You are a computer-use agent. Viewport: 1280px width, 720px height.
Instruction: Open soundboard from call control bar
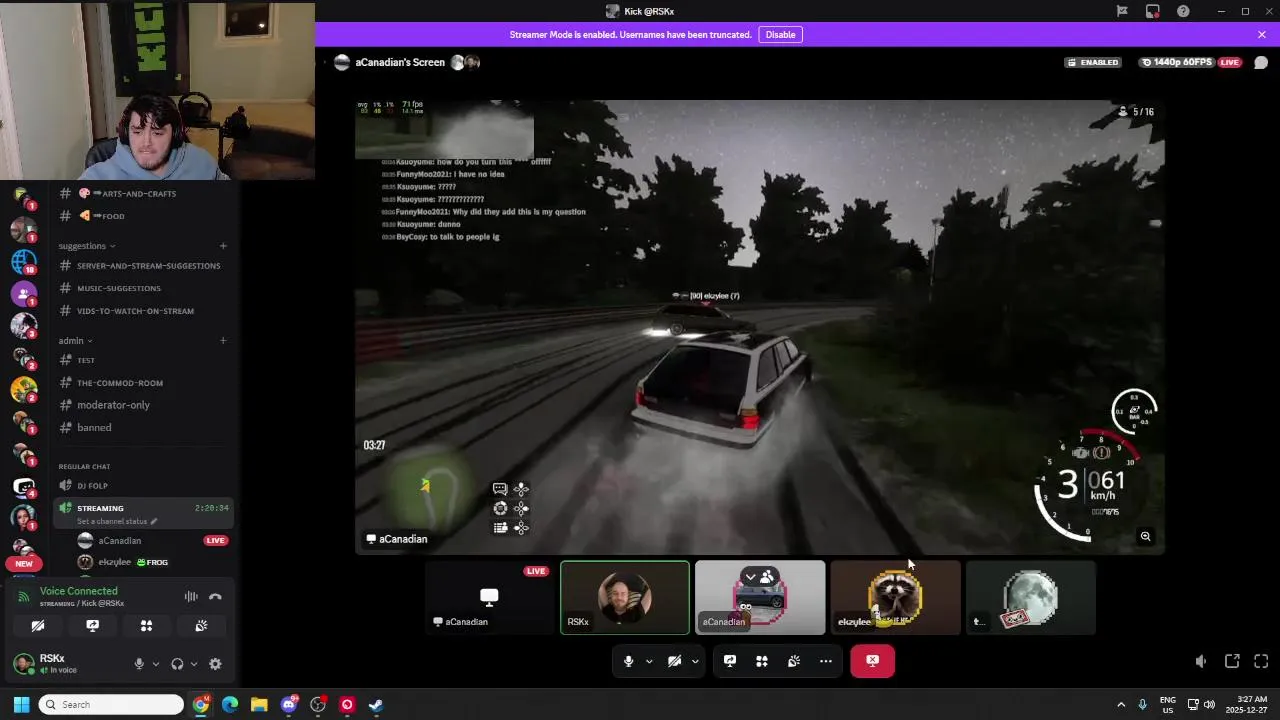(x=794, y=661)
